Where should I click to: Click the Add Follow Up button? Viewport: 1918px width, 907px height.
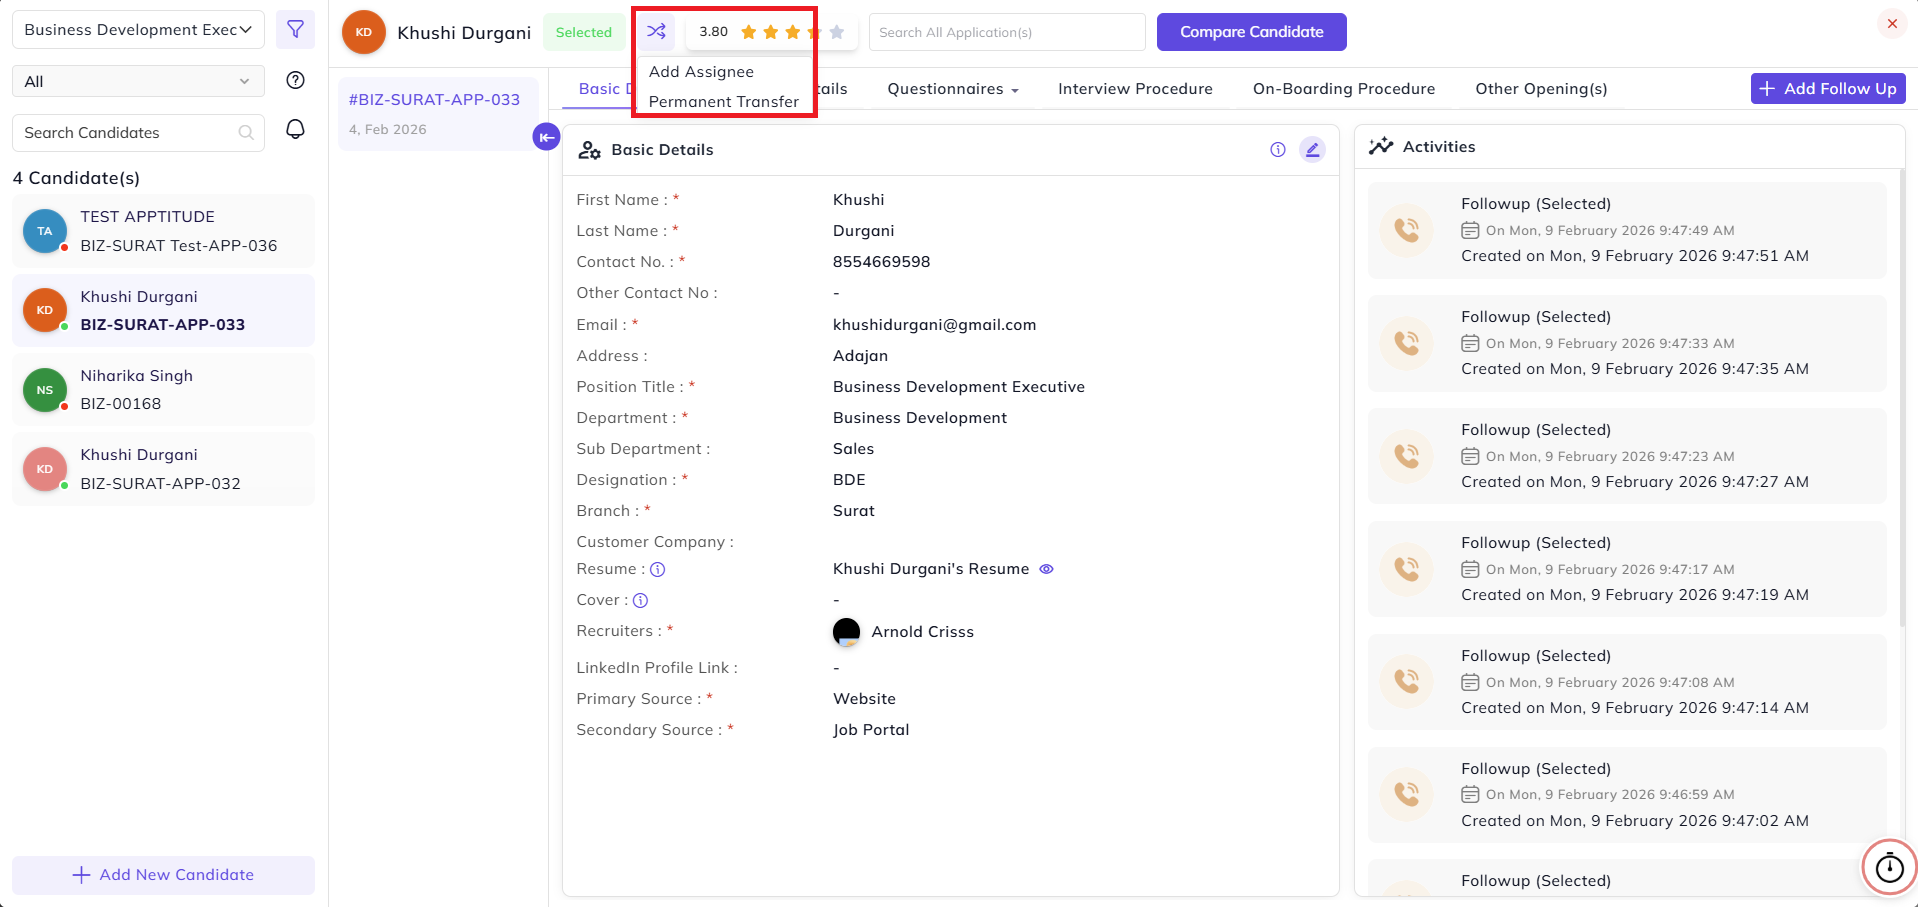pyautogui.click(x=1828, y=89)
